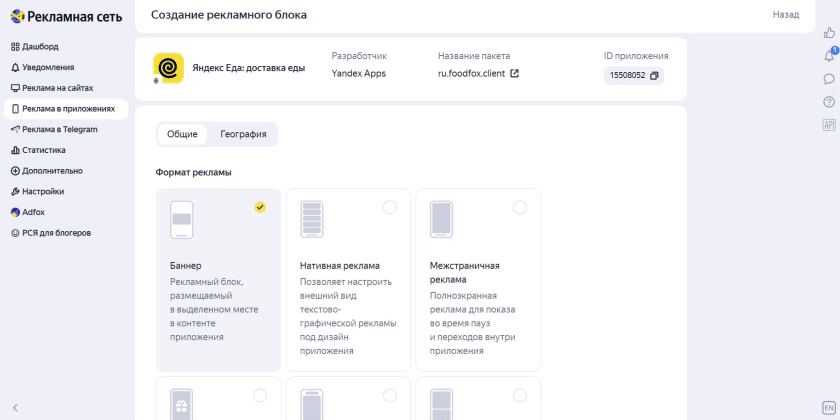840x420 pixels.
Task: Select Реклама в приложениях menu item
Action: click(x=66, y=109)
